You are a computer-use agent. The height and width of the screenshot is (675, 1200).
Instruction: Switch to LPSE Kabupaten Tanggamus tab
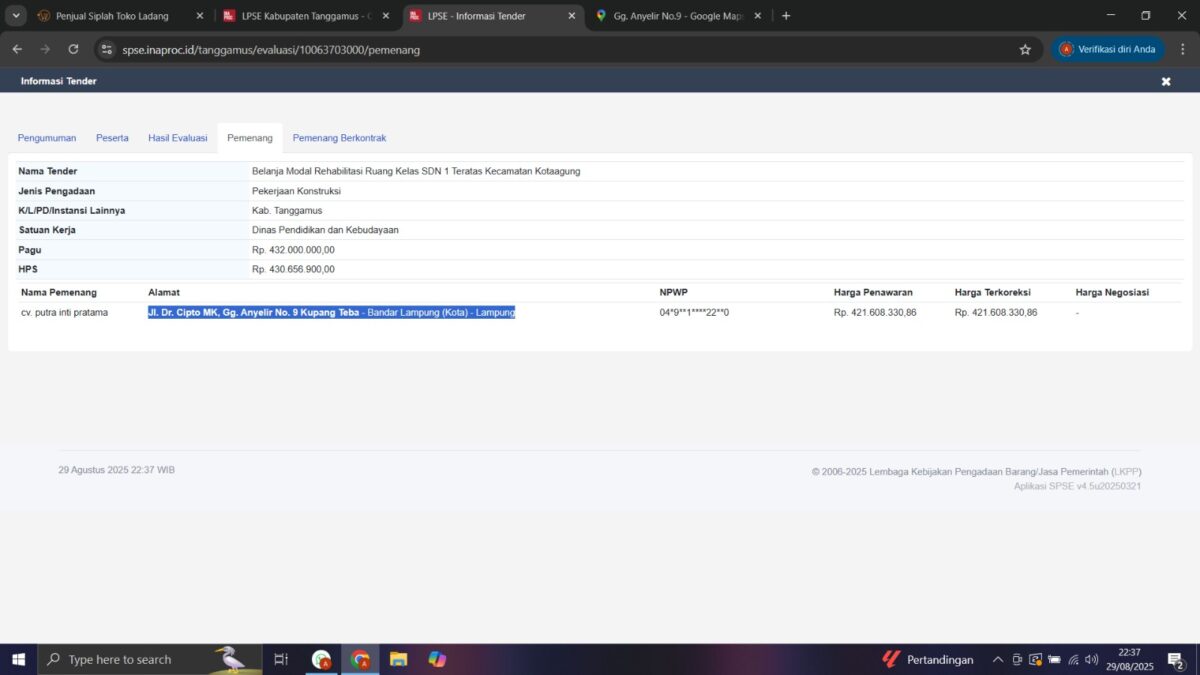pos(306,16)
